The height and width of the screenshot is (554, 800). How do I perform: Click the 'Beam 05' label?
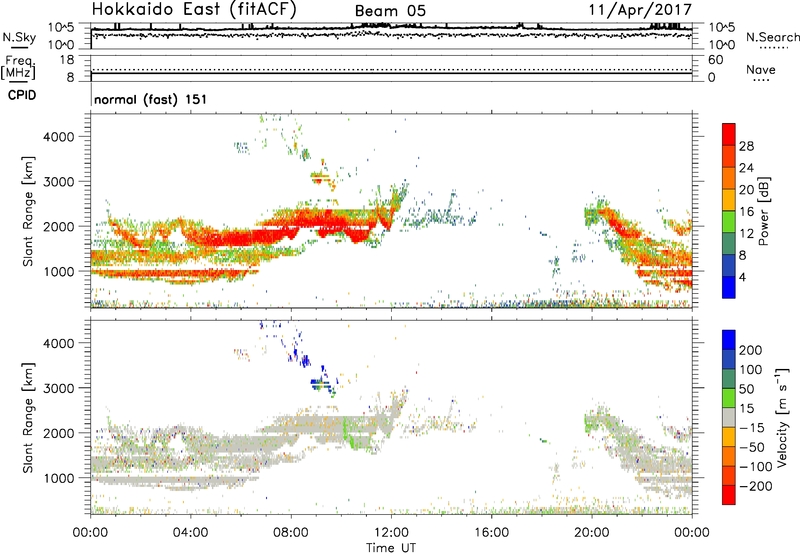pos(390,11)
